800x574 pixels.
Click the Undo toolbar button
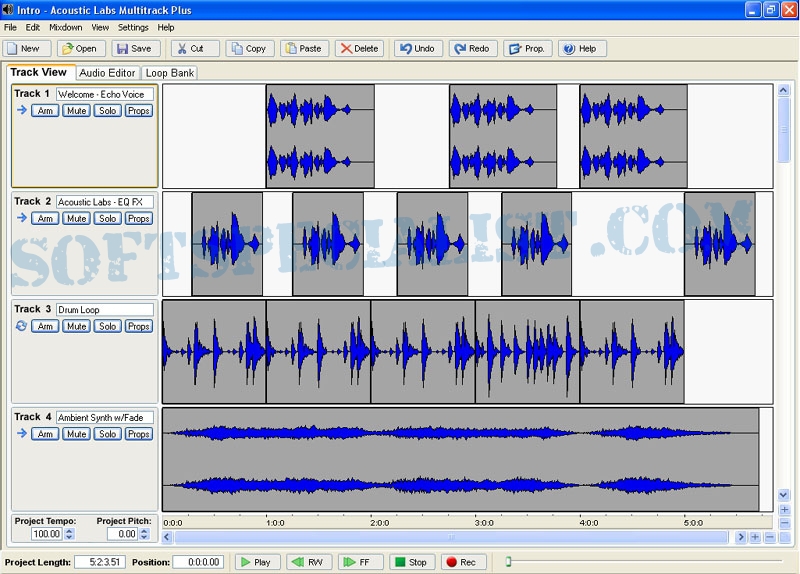417,48
